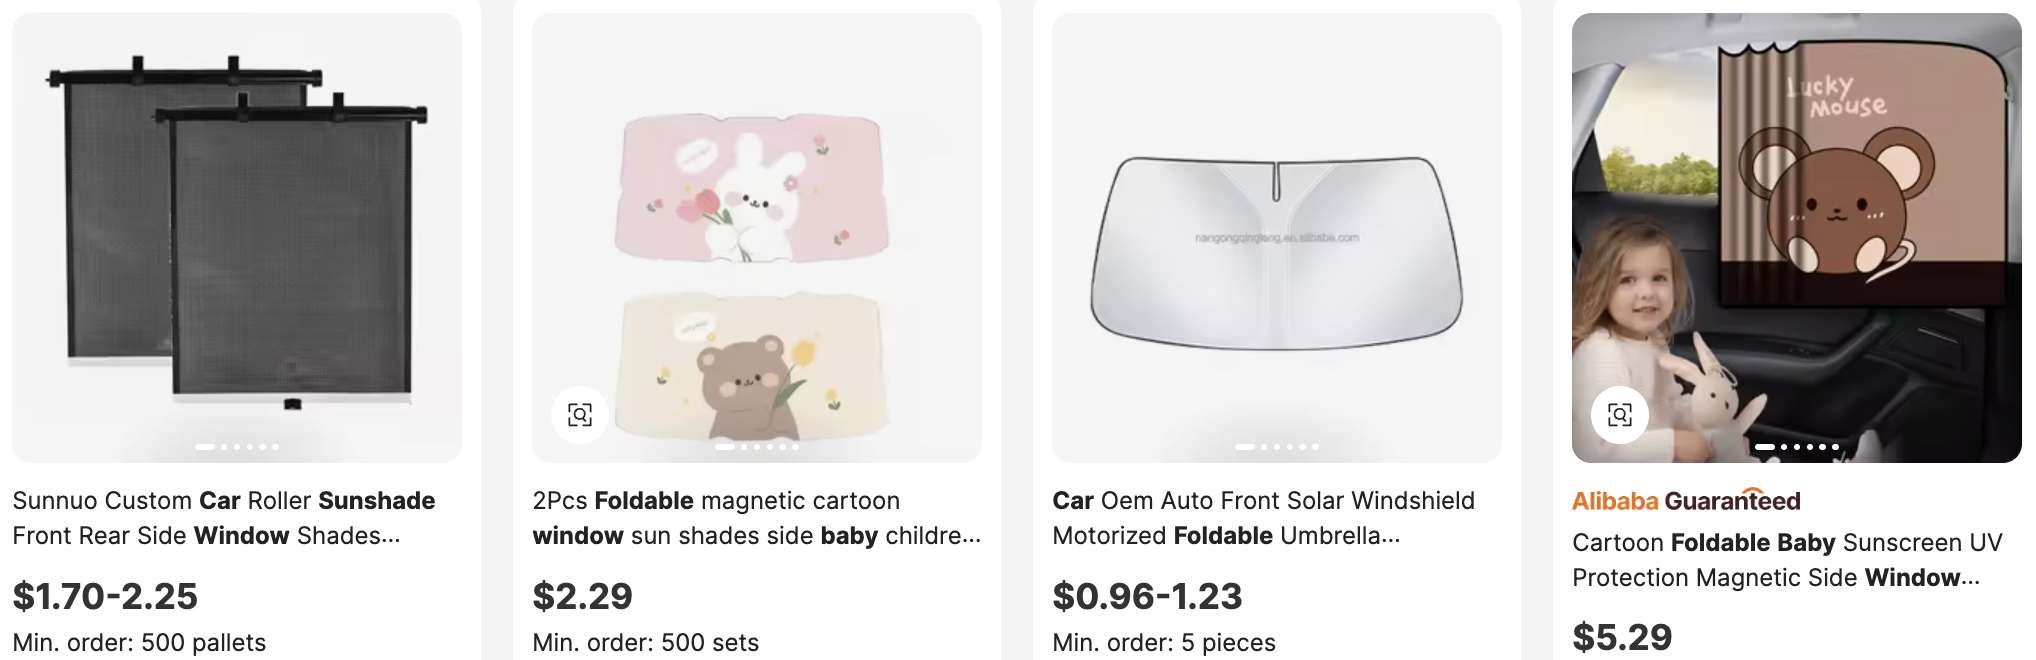The width and height of the screenshot is (2036, 660).
Task: View silver windshield umbrella product image
Action: click(x=1277, y=238)
